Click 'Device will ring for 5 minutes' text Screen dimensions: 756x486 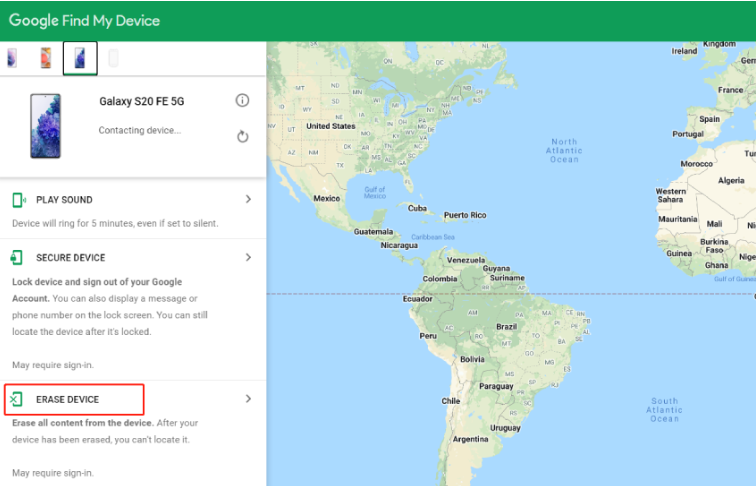115,223
